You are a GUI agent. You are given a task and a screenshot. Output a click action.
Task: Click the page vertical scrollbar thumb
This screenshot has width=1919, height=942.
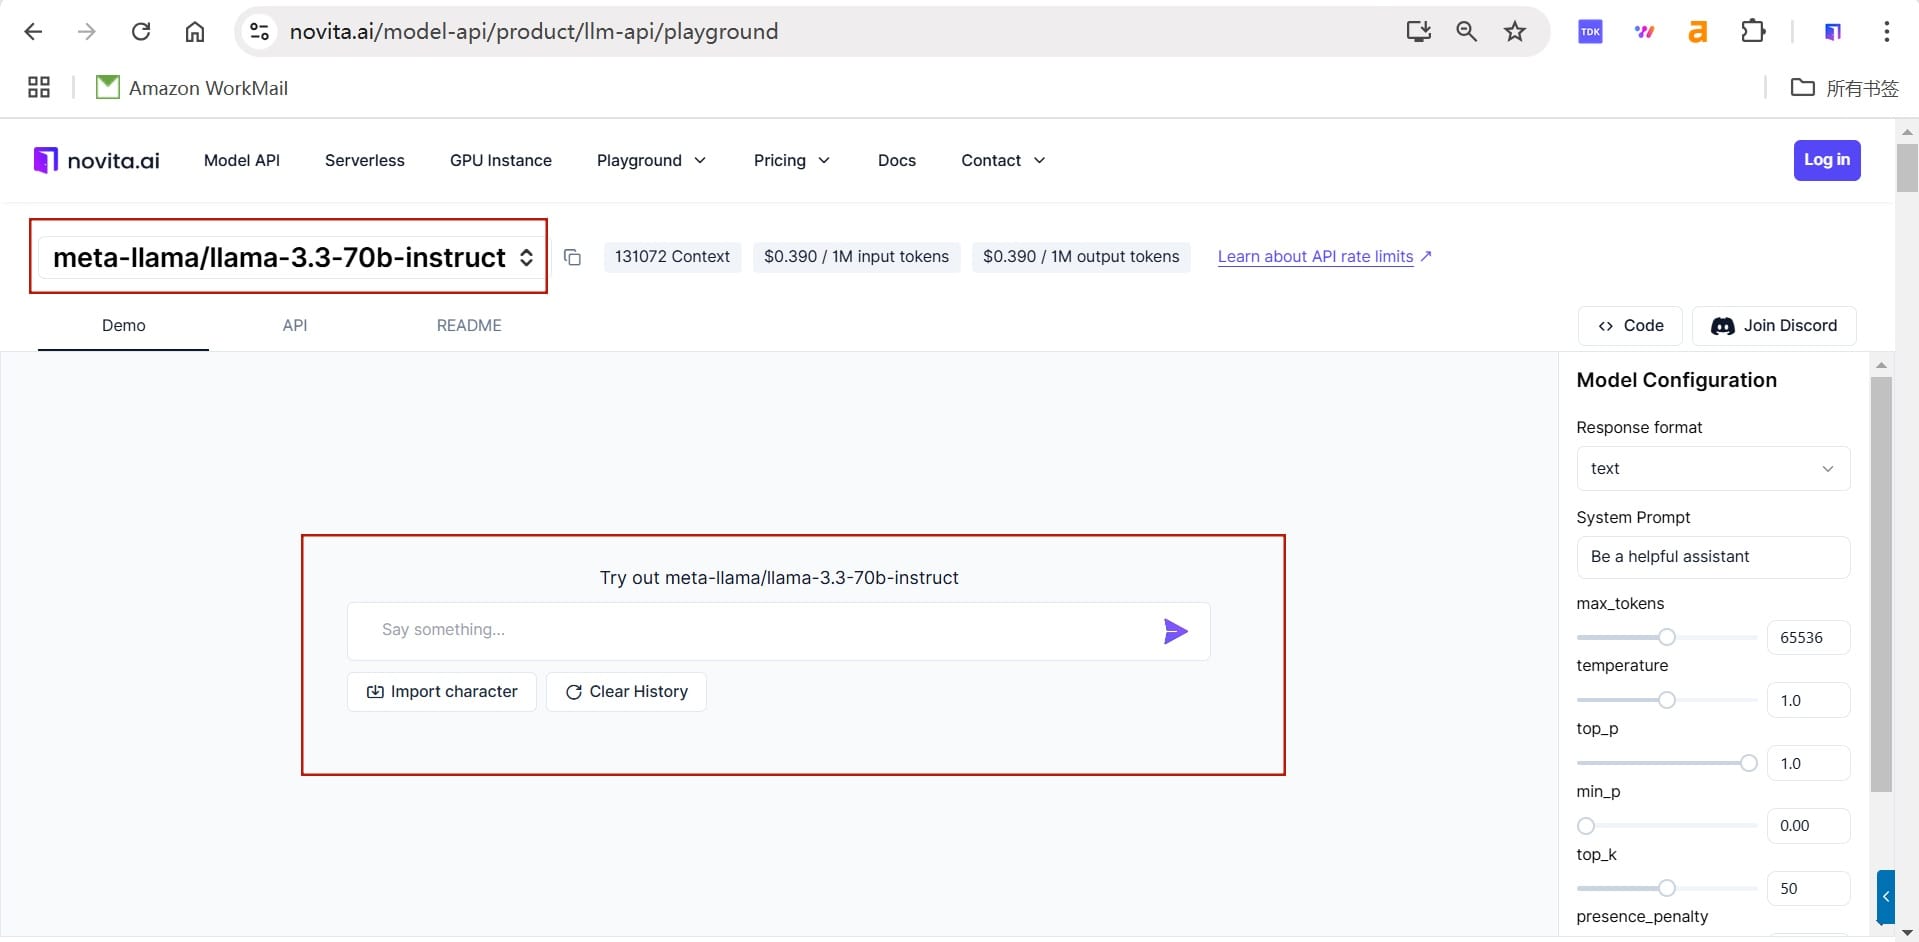coord(1907,167)
